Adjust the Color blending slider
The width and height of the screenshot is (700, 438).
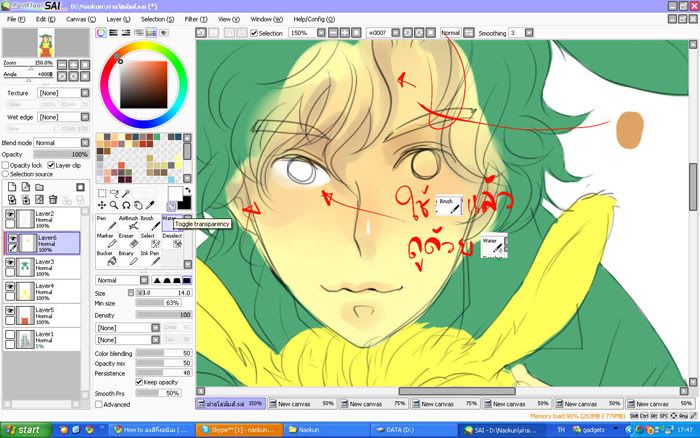pyautogui.click(x=163, y=353)
